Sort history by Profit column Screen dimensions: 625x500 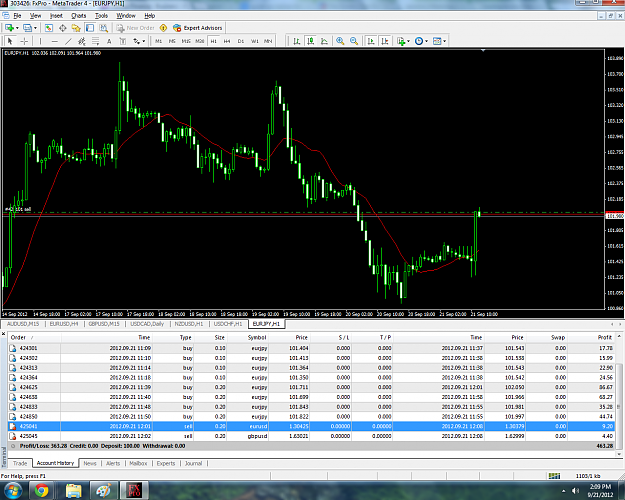[x=592, y=337]
